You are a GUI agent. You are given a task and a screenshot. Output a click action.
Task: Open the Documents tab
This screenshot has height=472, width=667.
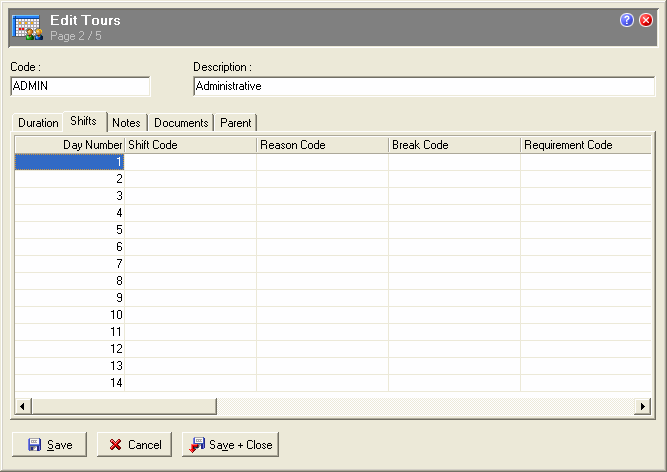(x=181, y=123)
